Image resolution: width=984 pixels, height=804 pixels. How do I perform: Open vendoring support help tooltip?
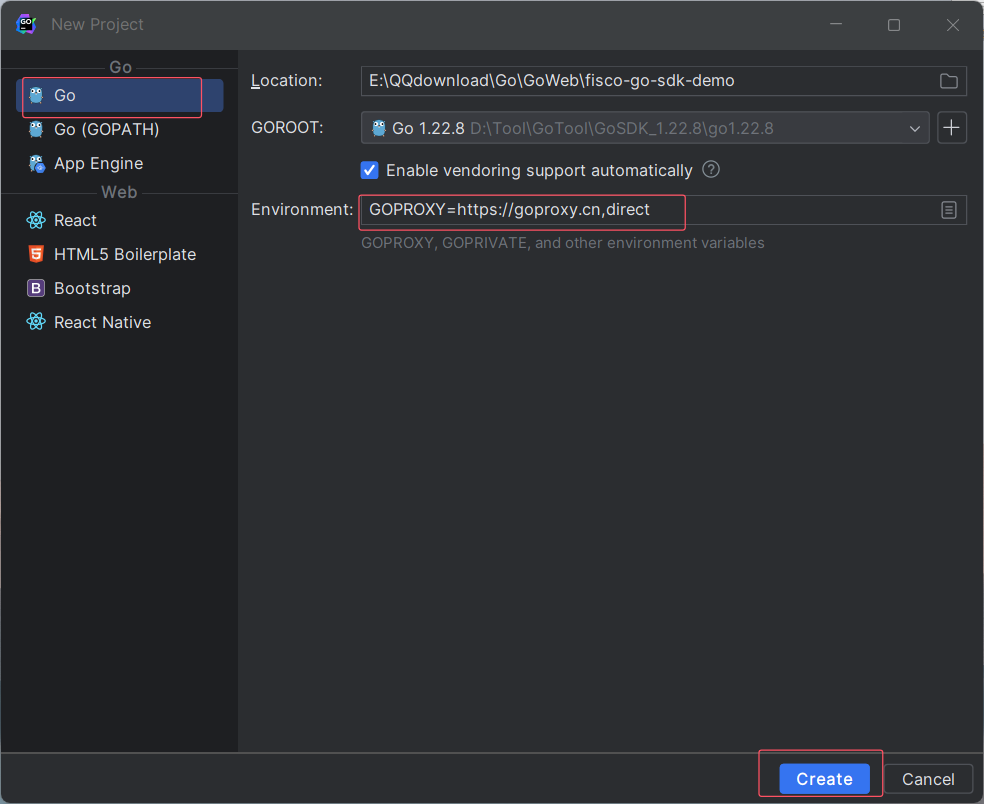pos(710,170)
